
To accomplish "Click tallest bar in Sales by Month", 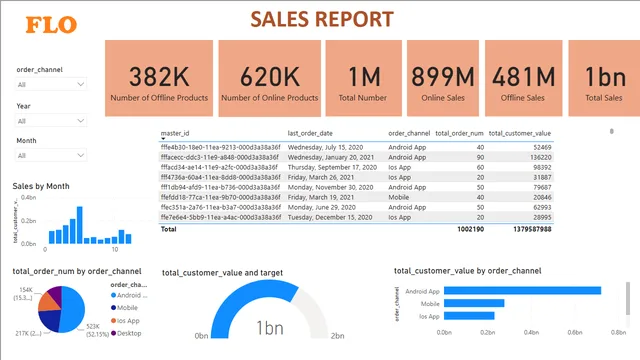I will click(80, 225).
